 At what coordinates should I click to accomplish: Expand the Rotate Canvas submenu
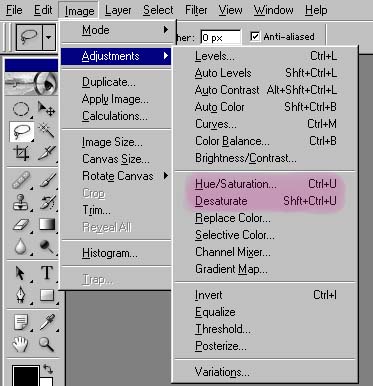pos(117,176)
